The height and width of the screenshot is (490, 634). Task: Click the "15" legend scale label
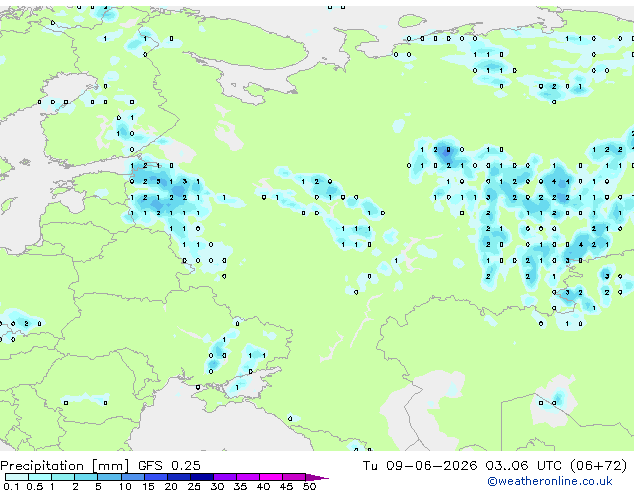(148, 486)
